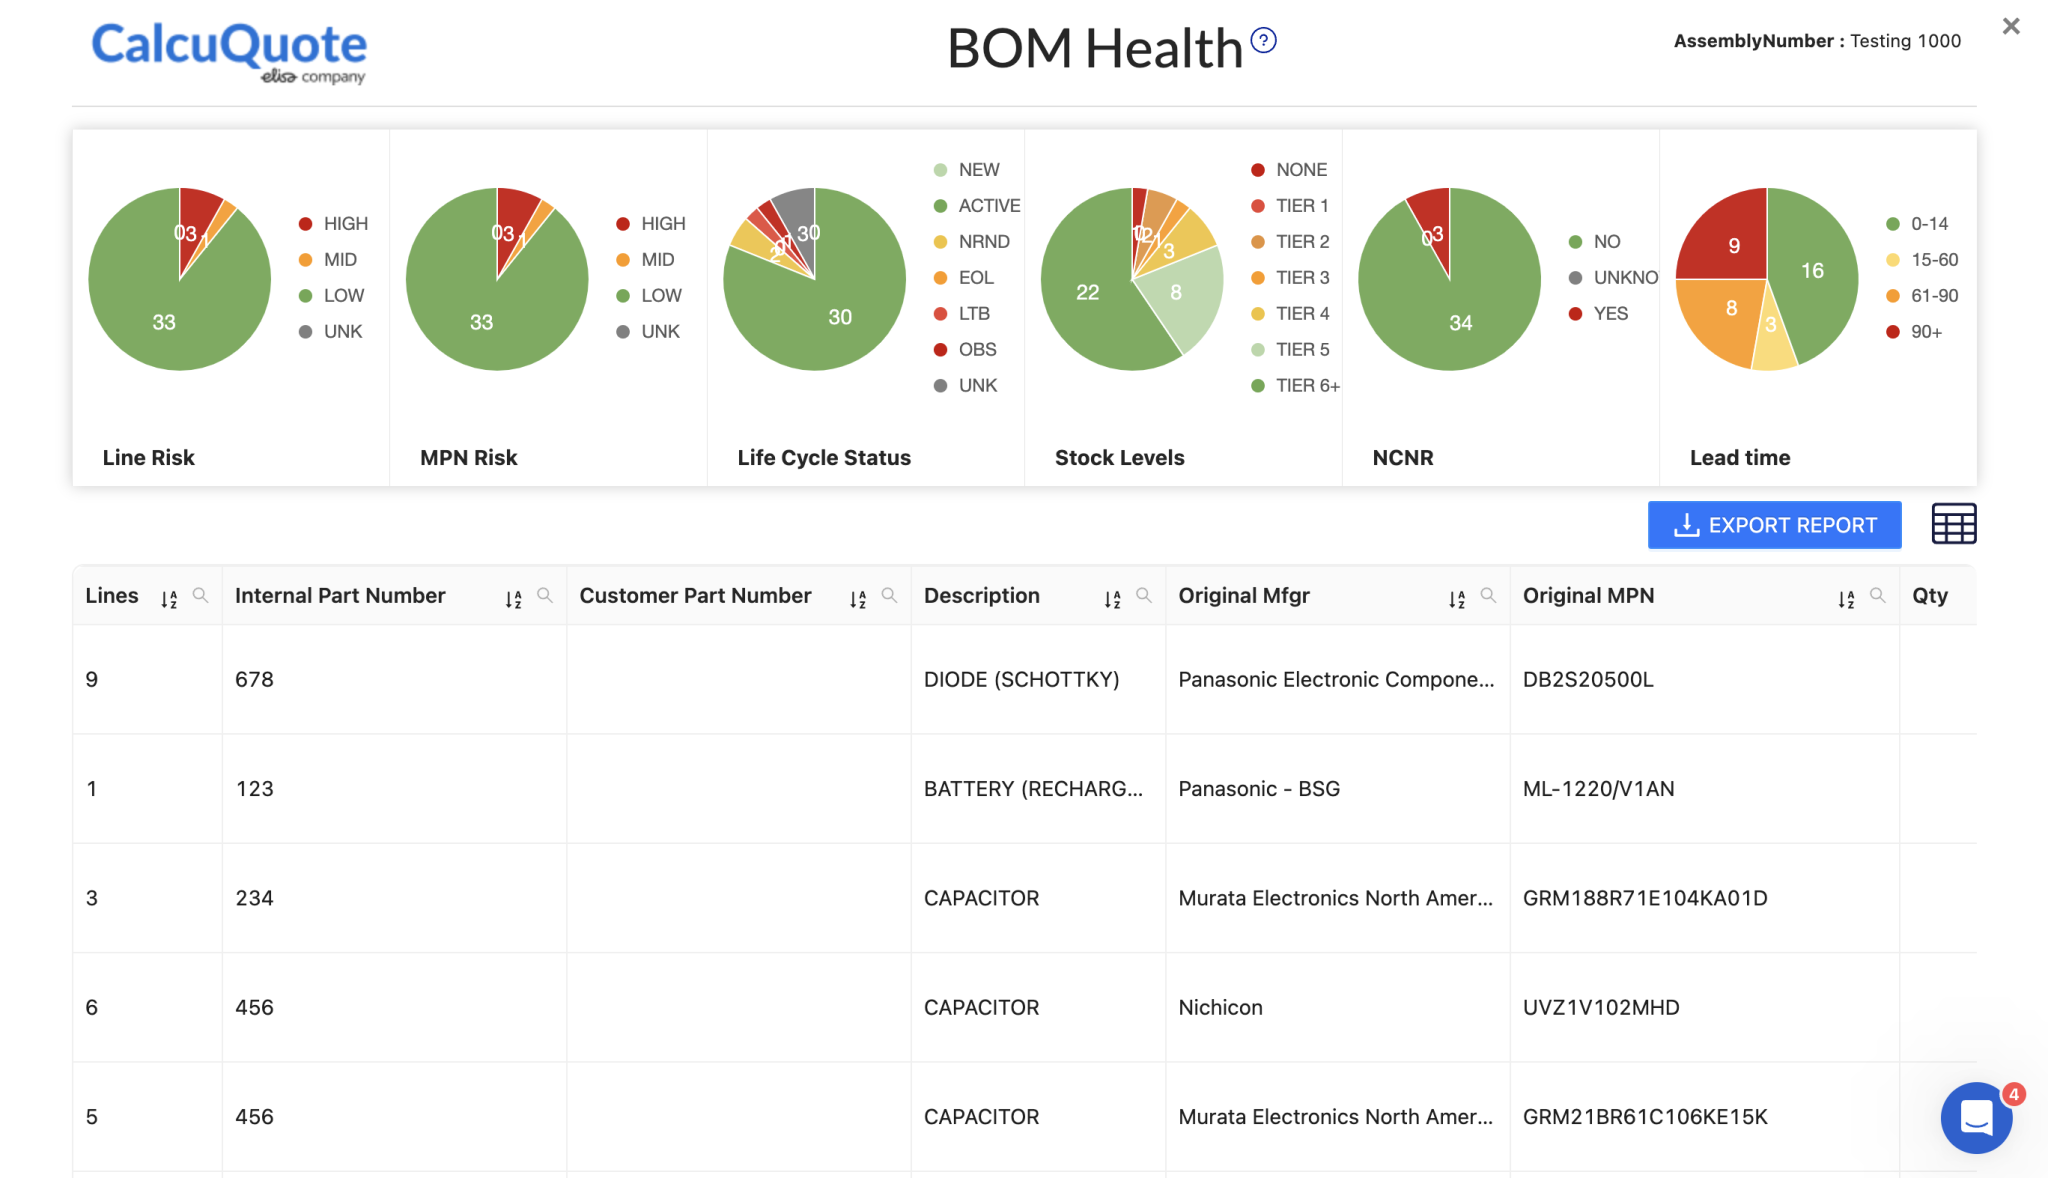
Task: Click the Export Report button
Action: click(1773, 524)
